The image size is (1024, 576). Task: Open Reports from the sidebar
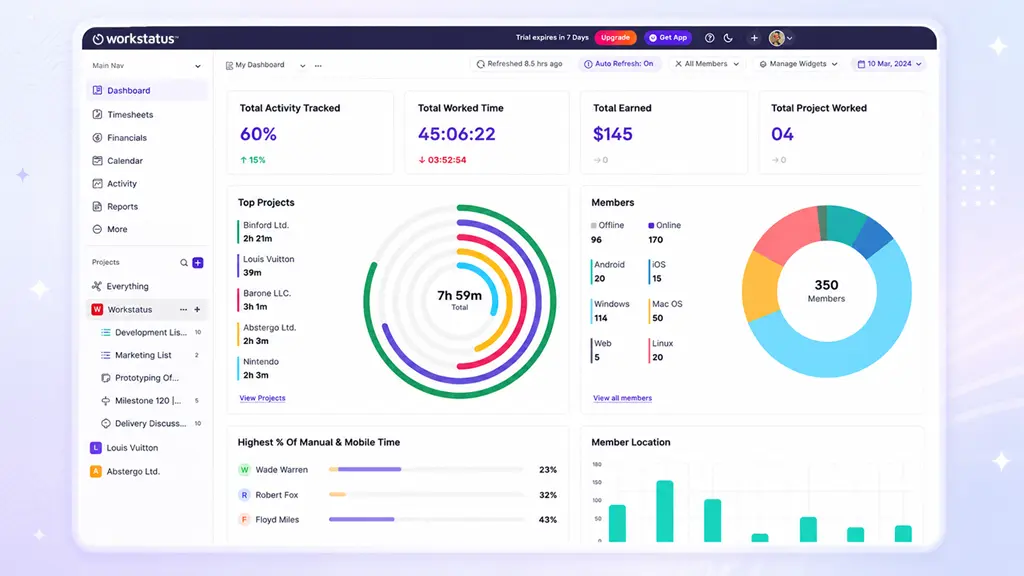coord(122,206)
